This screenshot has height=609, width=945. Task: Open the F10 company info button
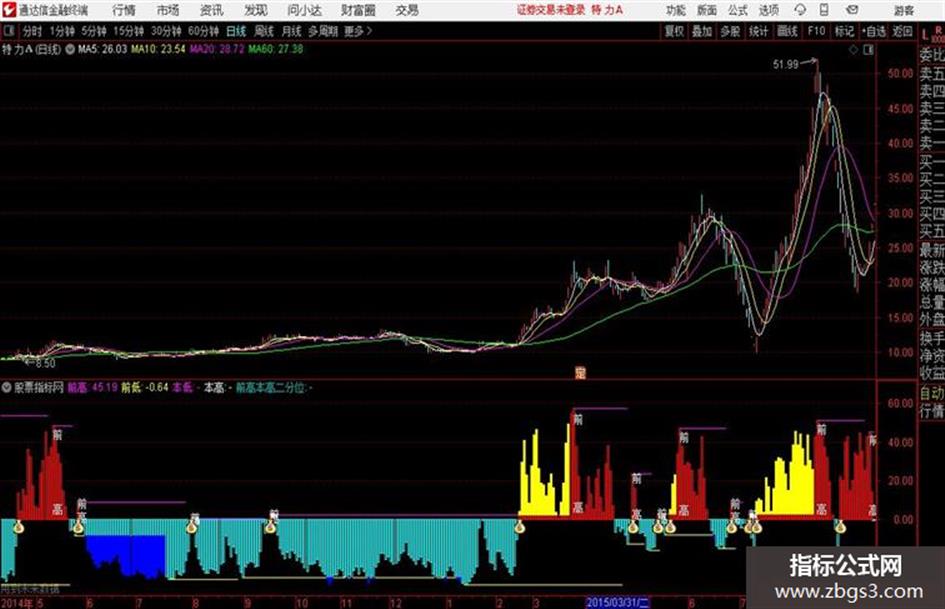(x=816, y=31)
